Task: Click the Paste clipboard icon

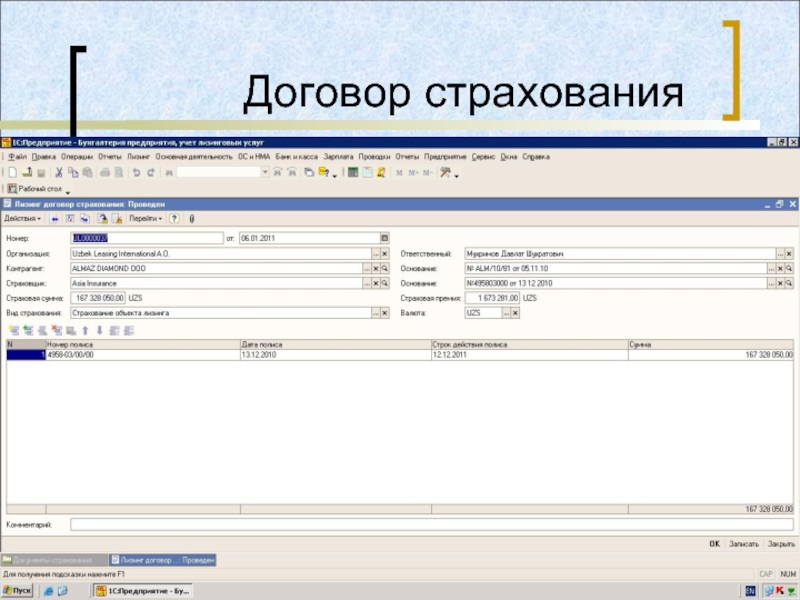Action: pyautogui.click(x=87, y=172)
